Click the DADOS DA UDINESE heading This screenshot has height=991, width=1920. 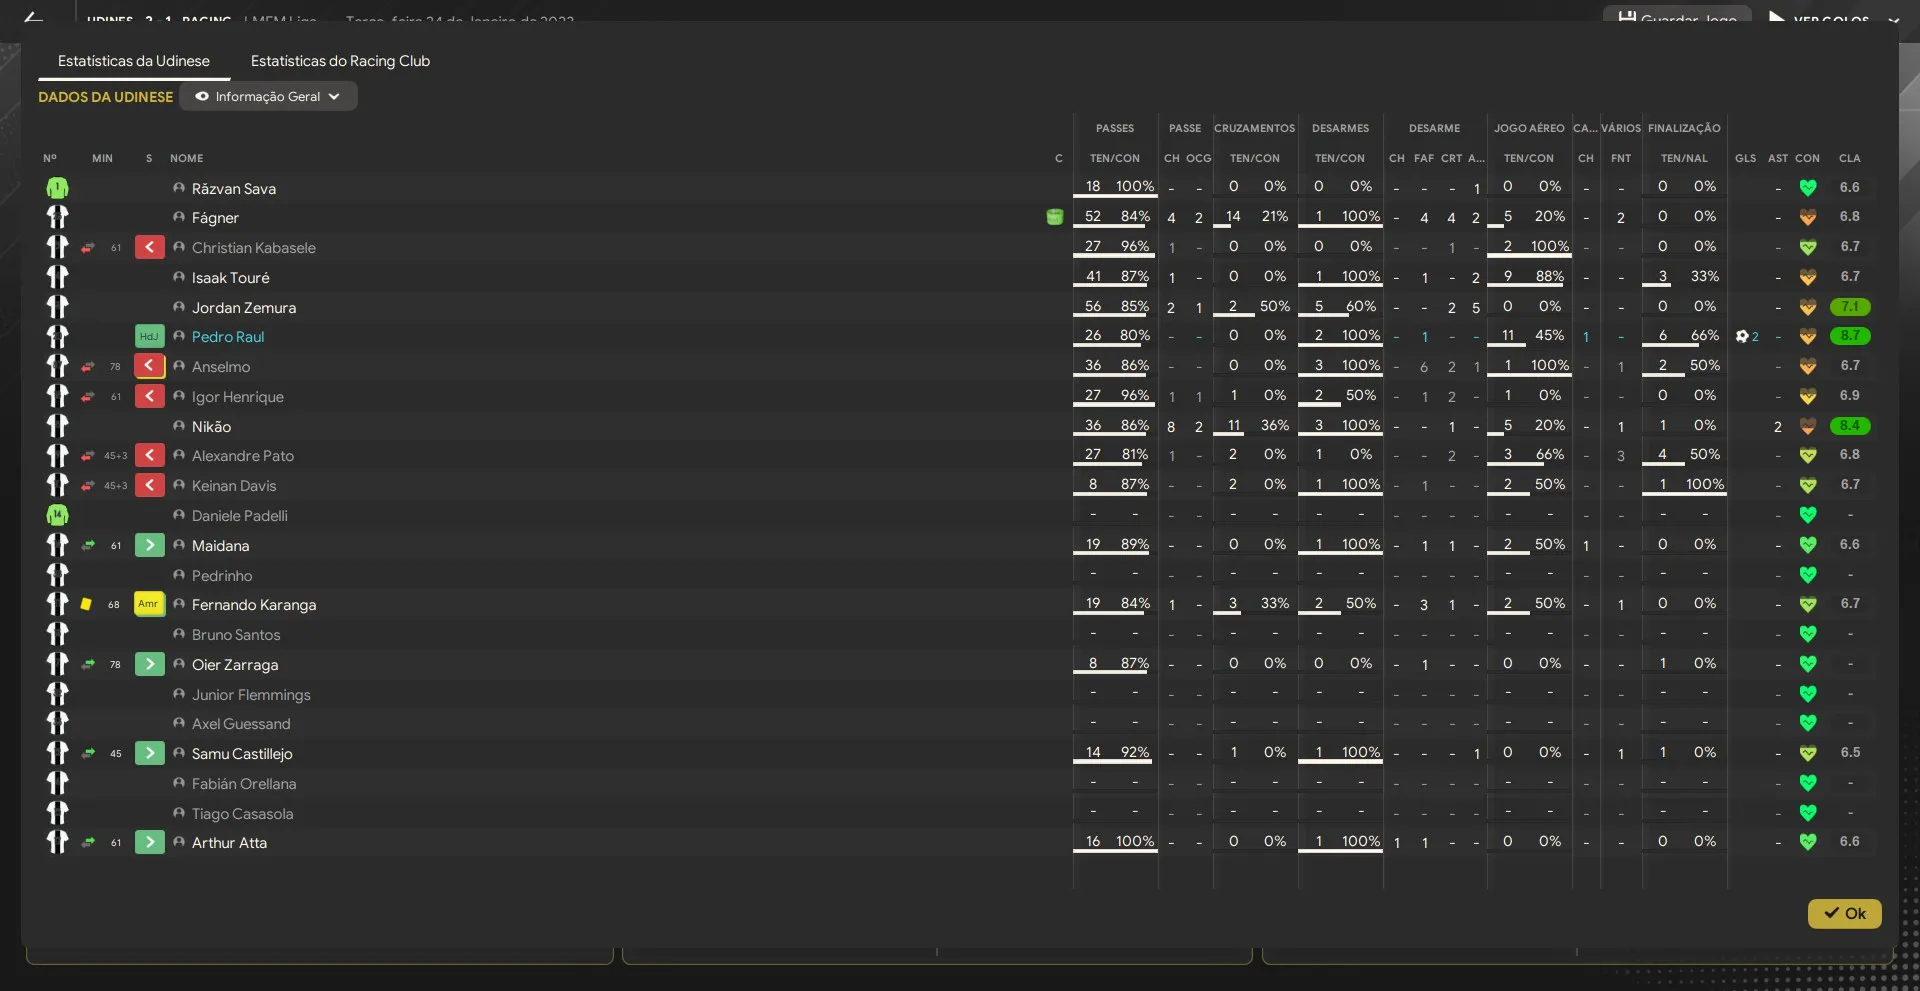pos(105,97)
